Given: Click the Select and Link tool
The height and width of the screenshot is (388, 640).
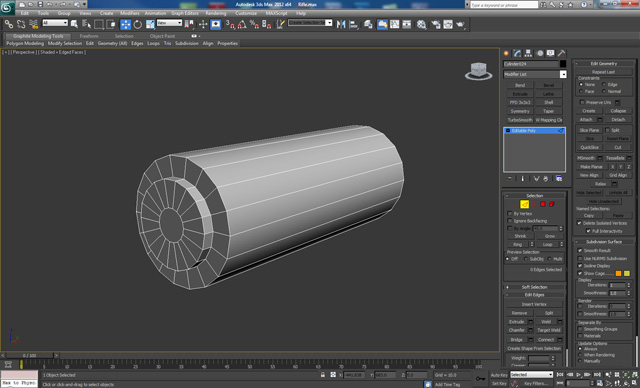Looking at the screenshot, I should click(9, 24).
